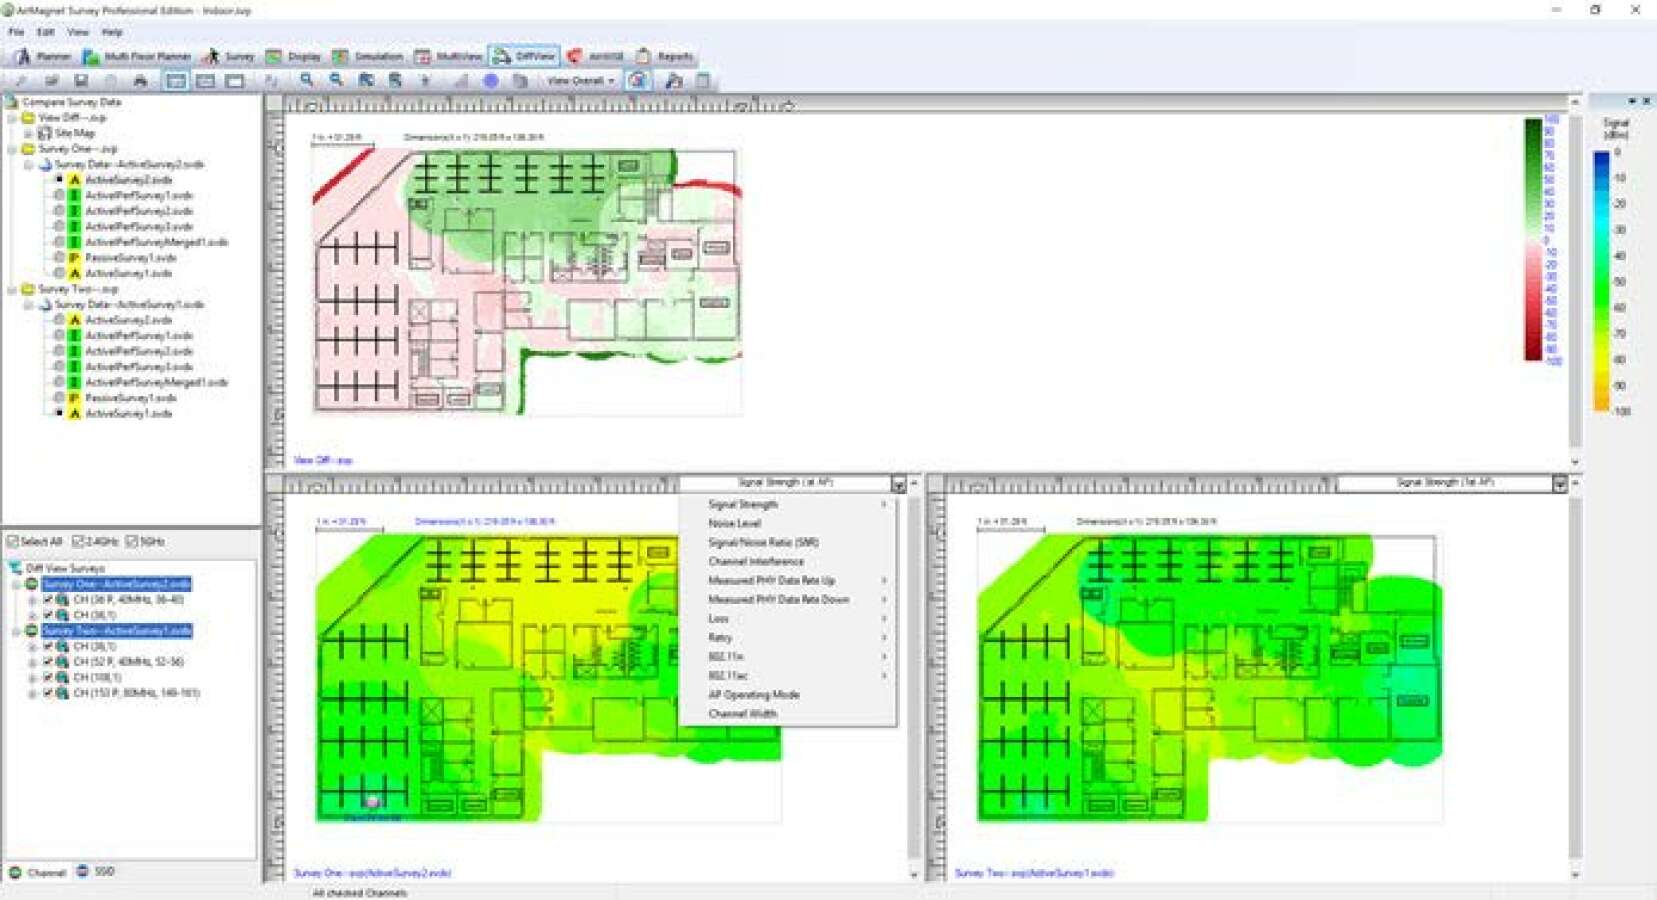Open the MultiView view
This screenshot has height=900, width=1657.
pos(449,57)
